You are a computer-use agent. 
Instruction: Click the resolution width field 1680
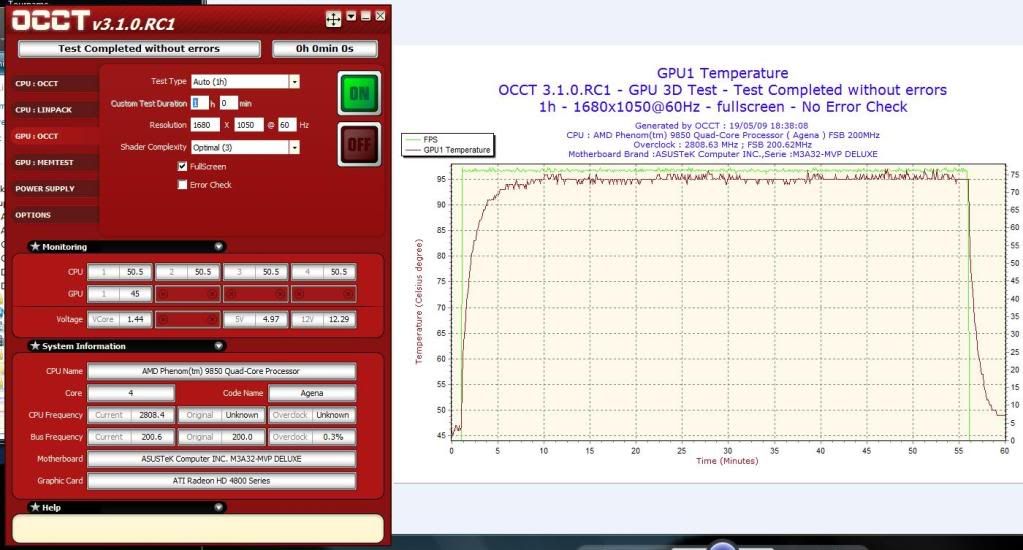click(205, 125)
